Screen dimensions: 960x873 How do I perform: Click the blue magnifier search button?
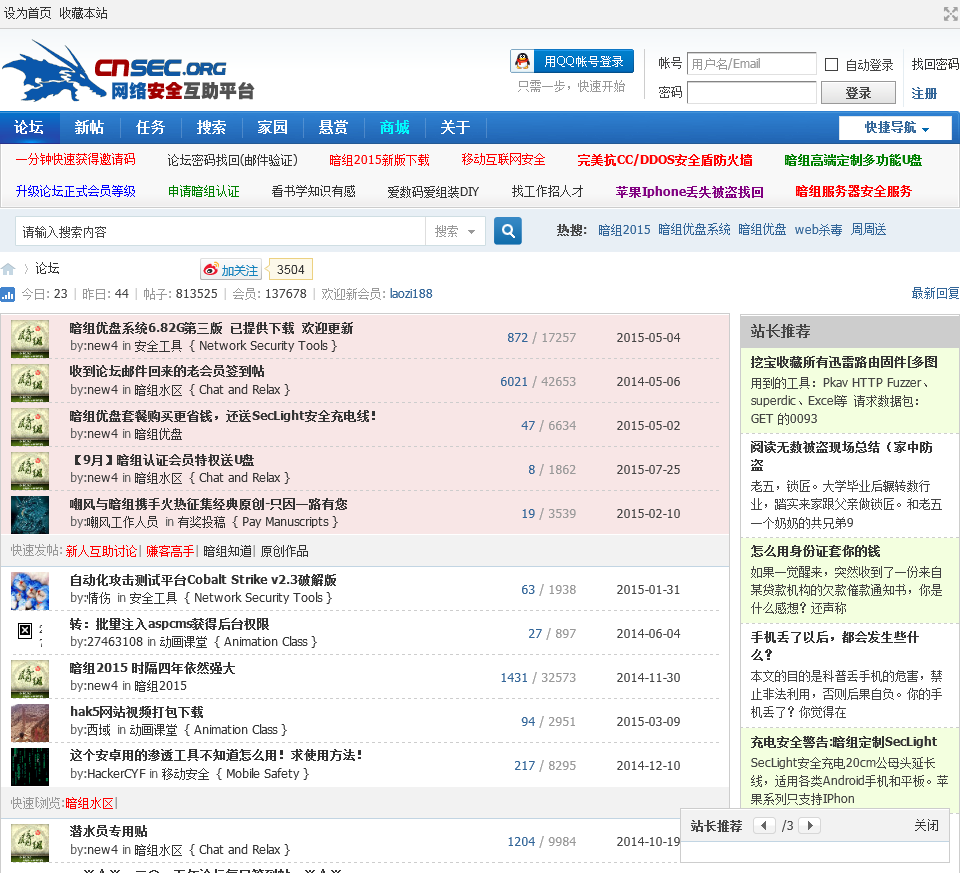[x=508, y=231]
